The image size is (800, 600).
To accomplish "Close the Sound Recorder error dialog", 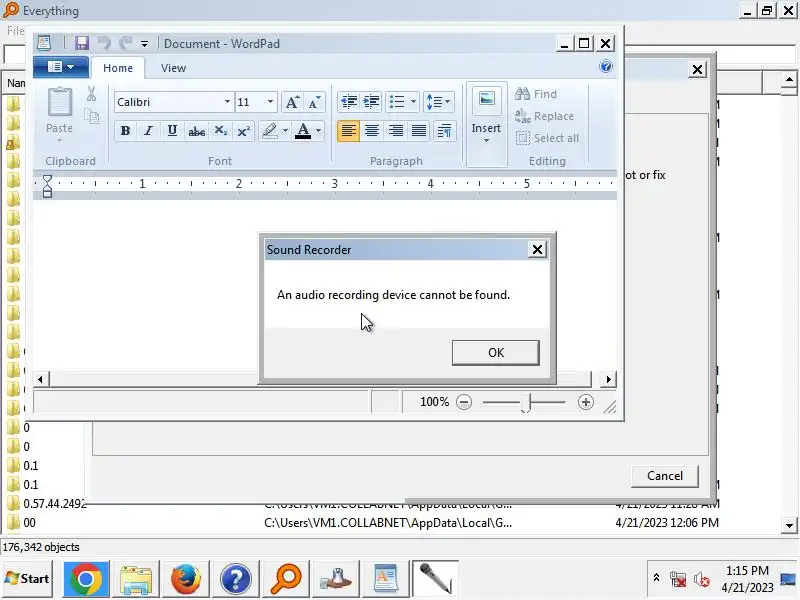I will (x=537, y=249).
